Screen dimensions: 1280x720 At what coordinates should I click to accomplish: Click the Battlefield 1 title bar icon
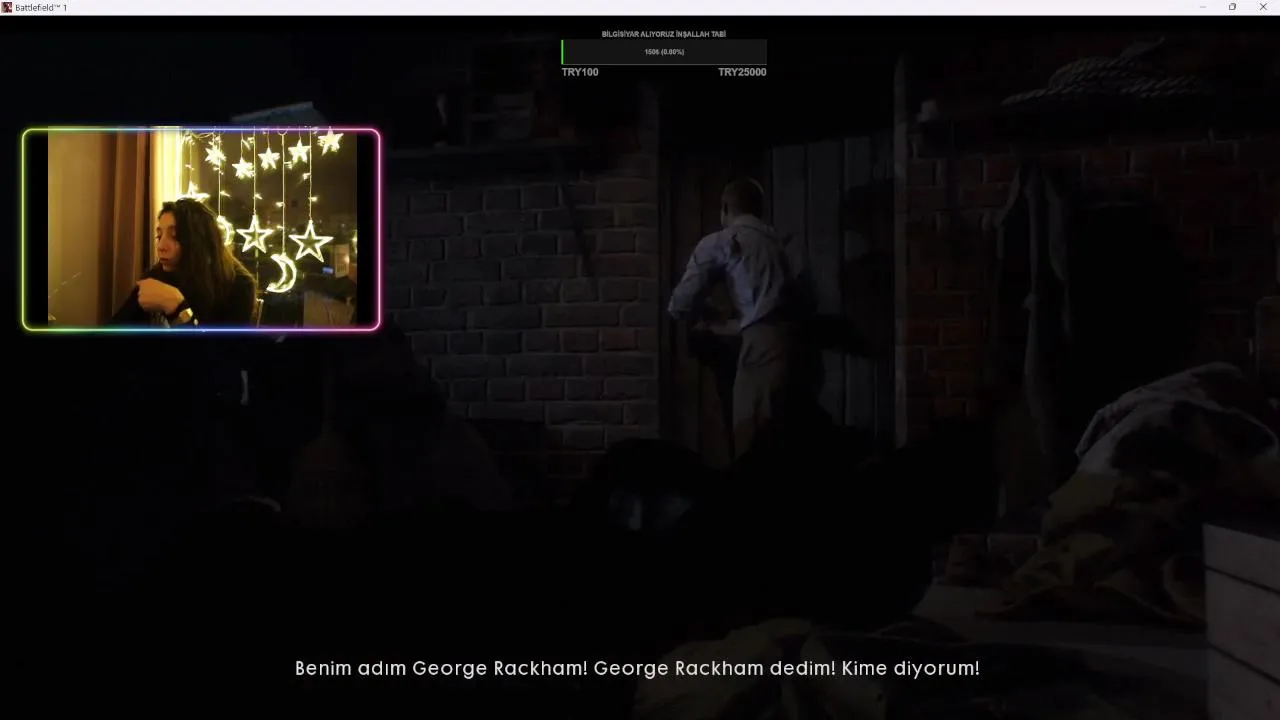[7, 7]
